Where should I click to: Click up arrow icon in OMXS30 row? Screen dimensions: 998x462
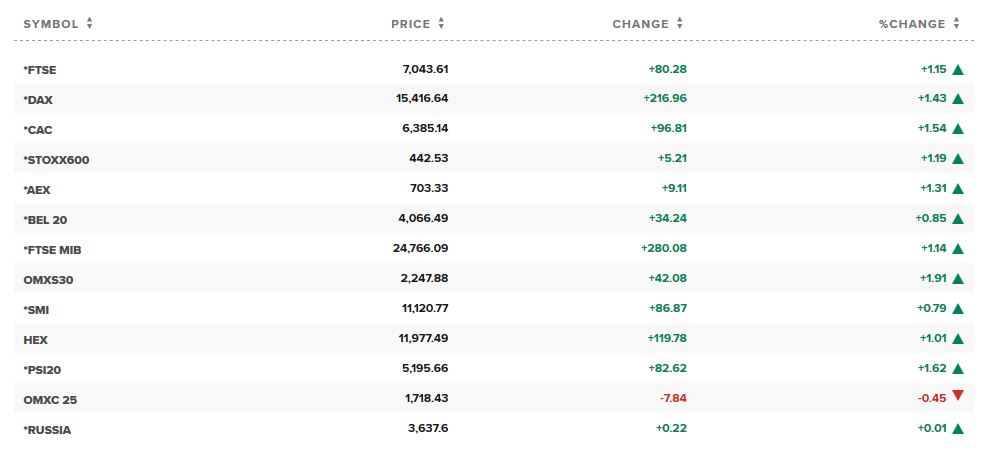pyautogui.click(x=958, y=279)
